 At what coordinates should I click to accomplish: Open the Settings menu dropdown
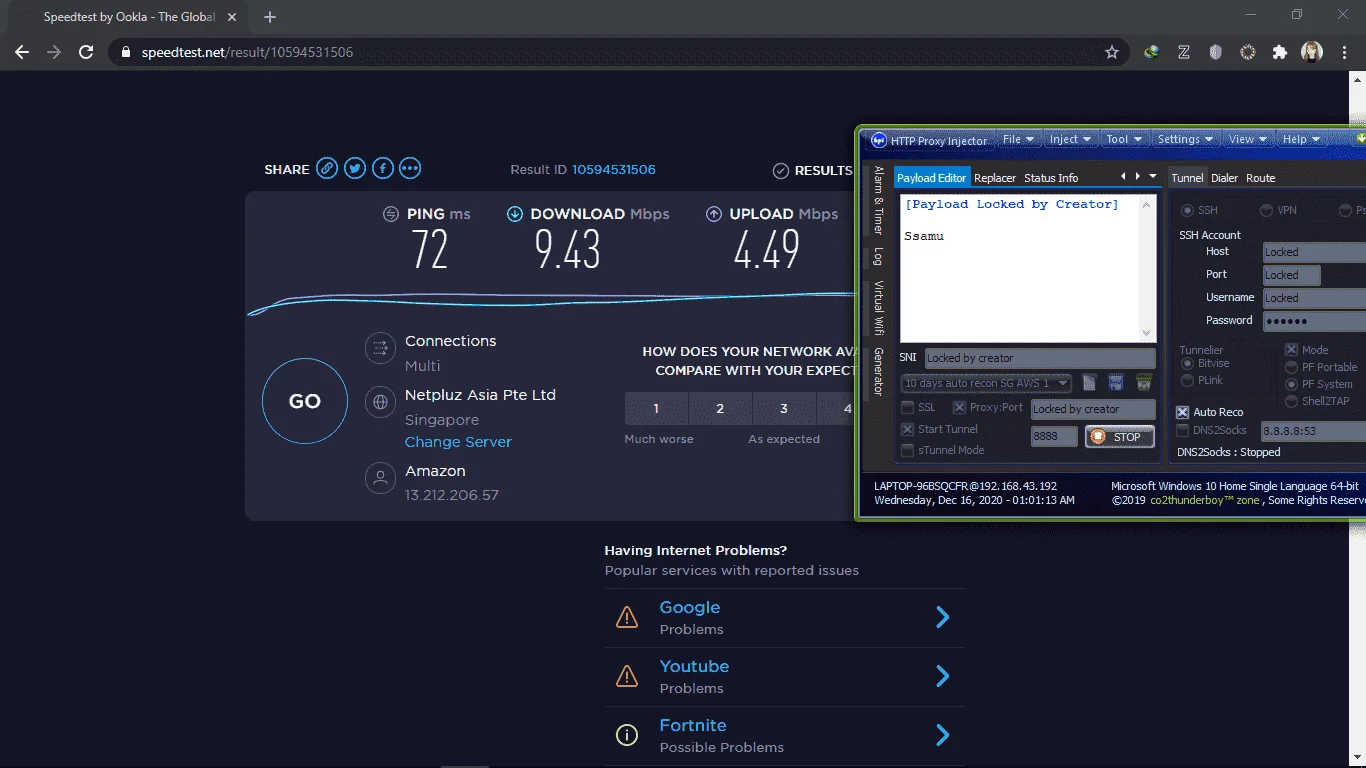click(x=1185, y=139)
